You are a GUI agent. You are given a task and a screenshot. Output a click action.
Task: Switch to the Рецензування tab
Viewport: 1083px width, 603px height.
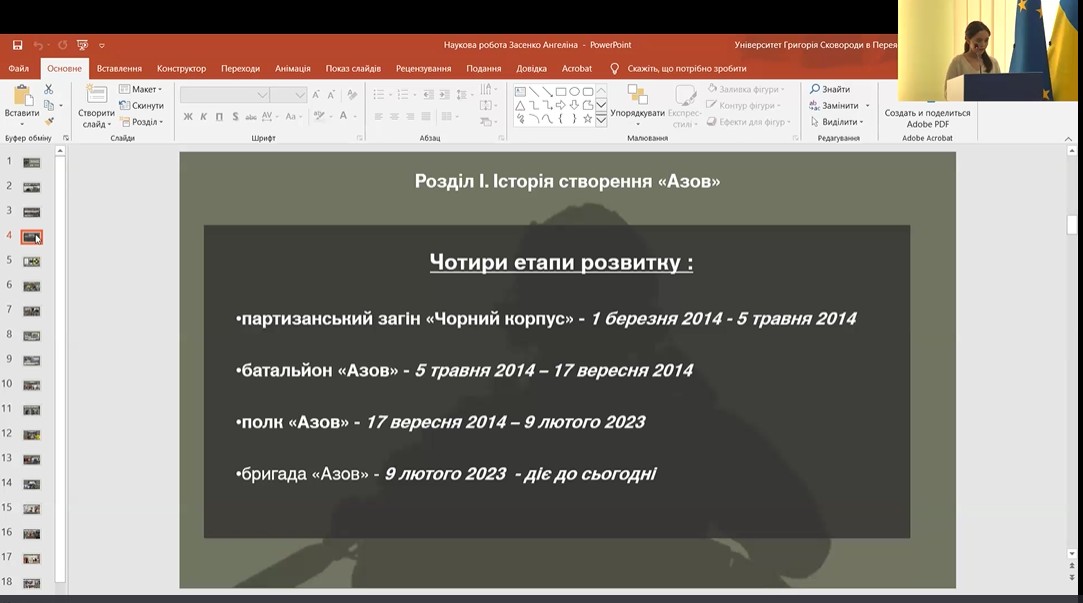[423, 68]
